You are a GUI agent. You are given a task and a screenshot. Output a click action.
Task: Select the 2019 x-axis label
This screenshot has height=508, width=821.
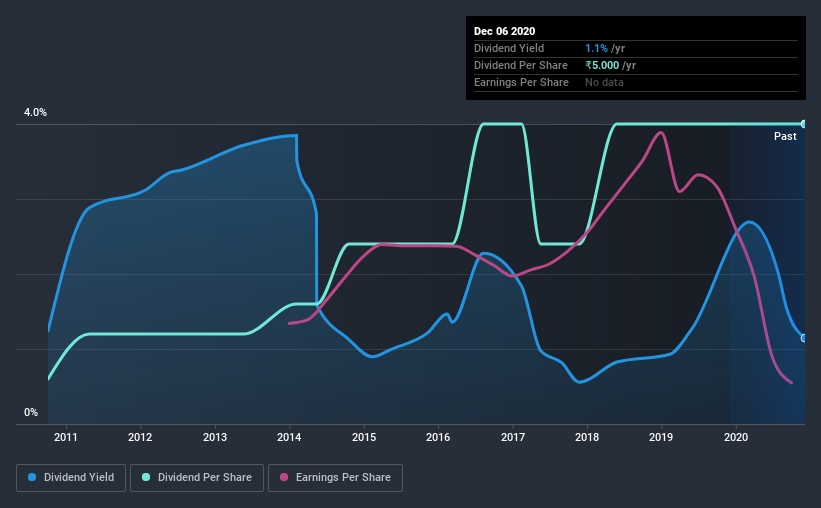(661, 437)
